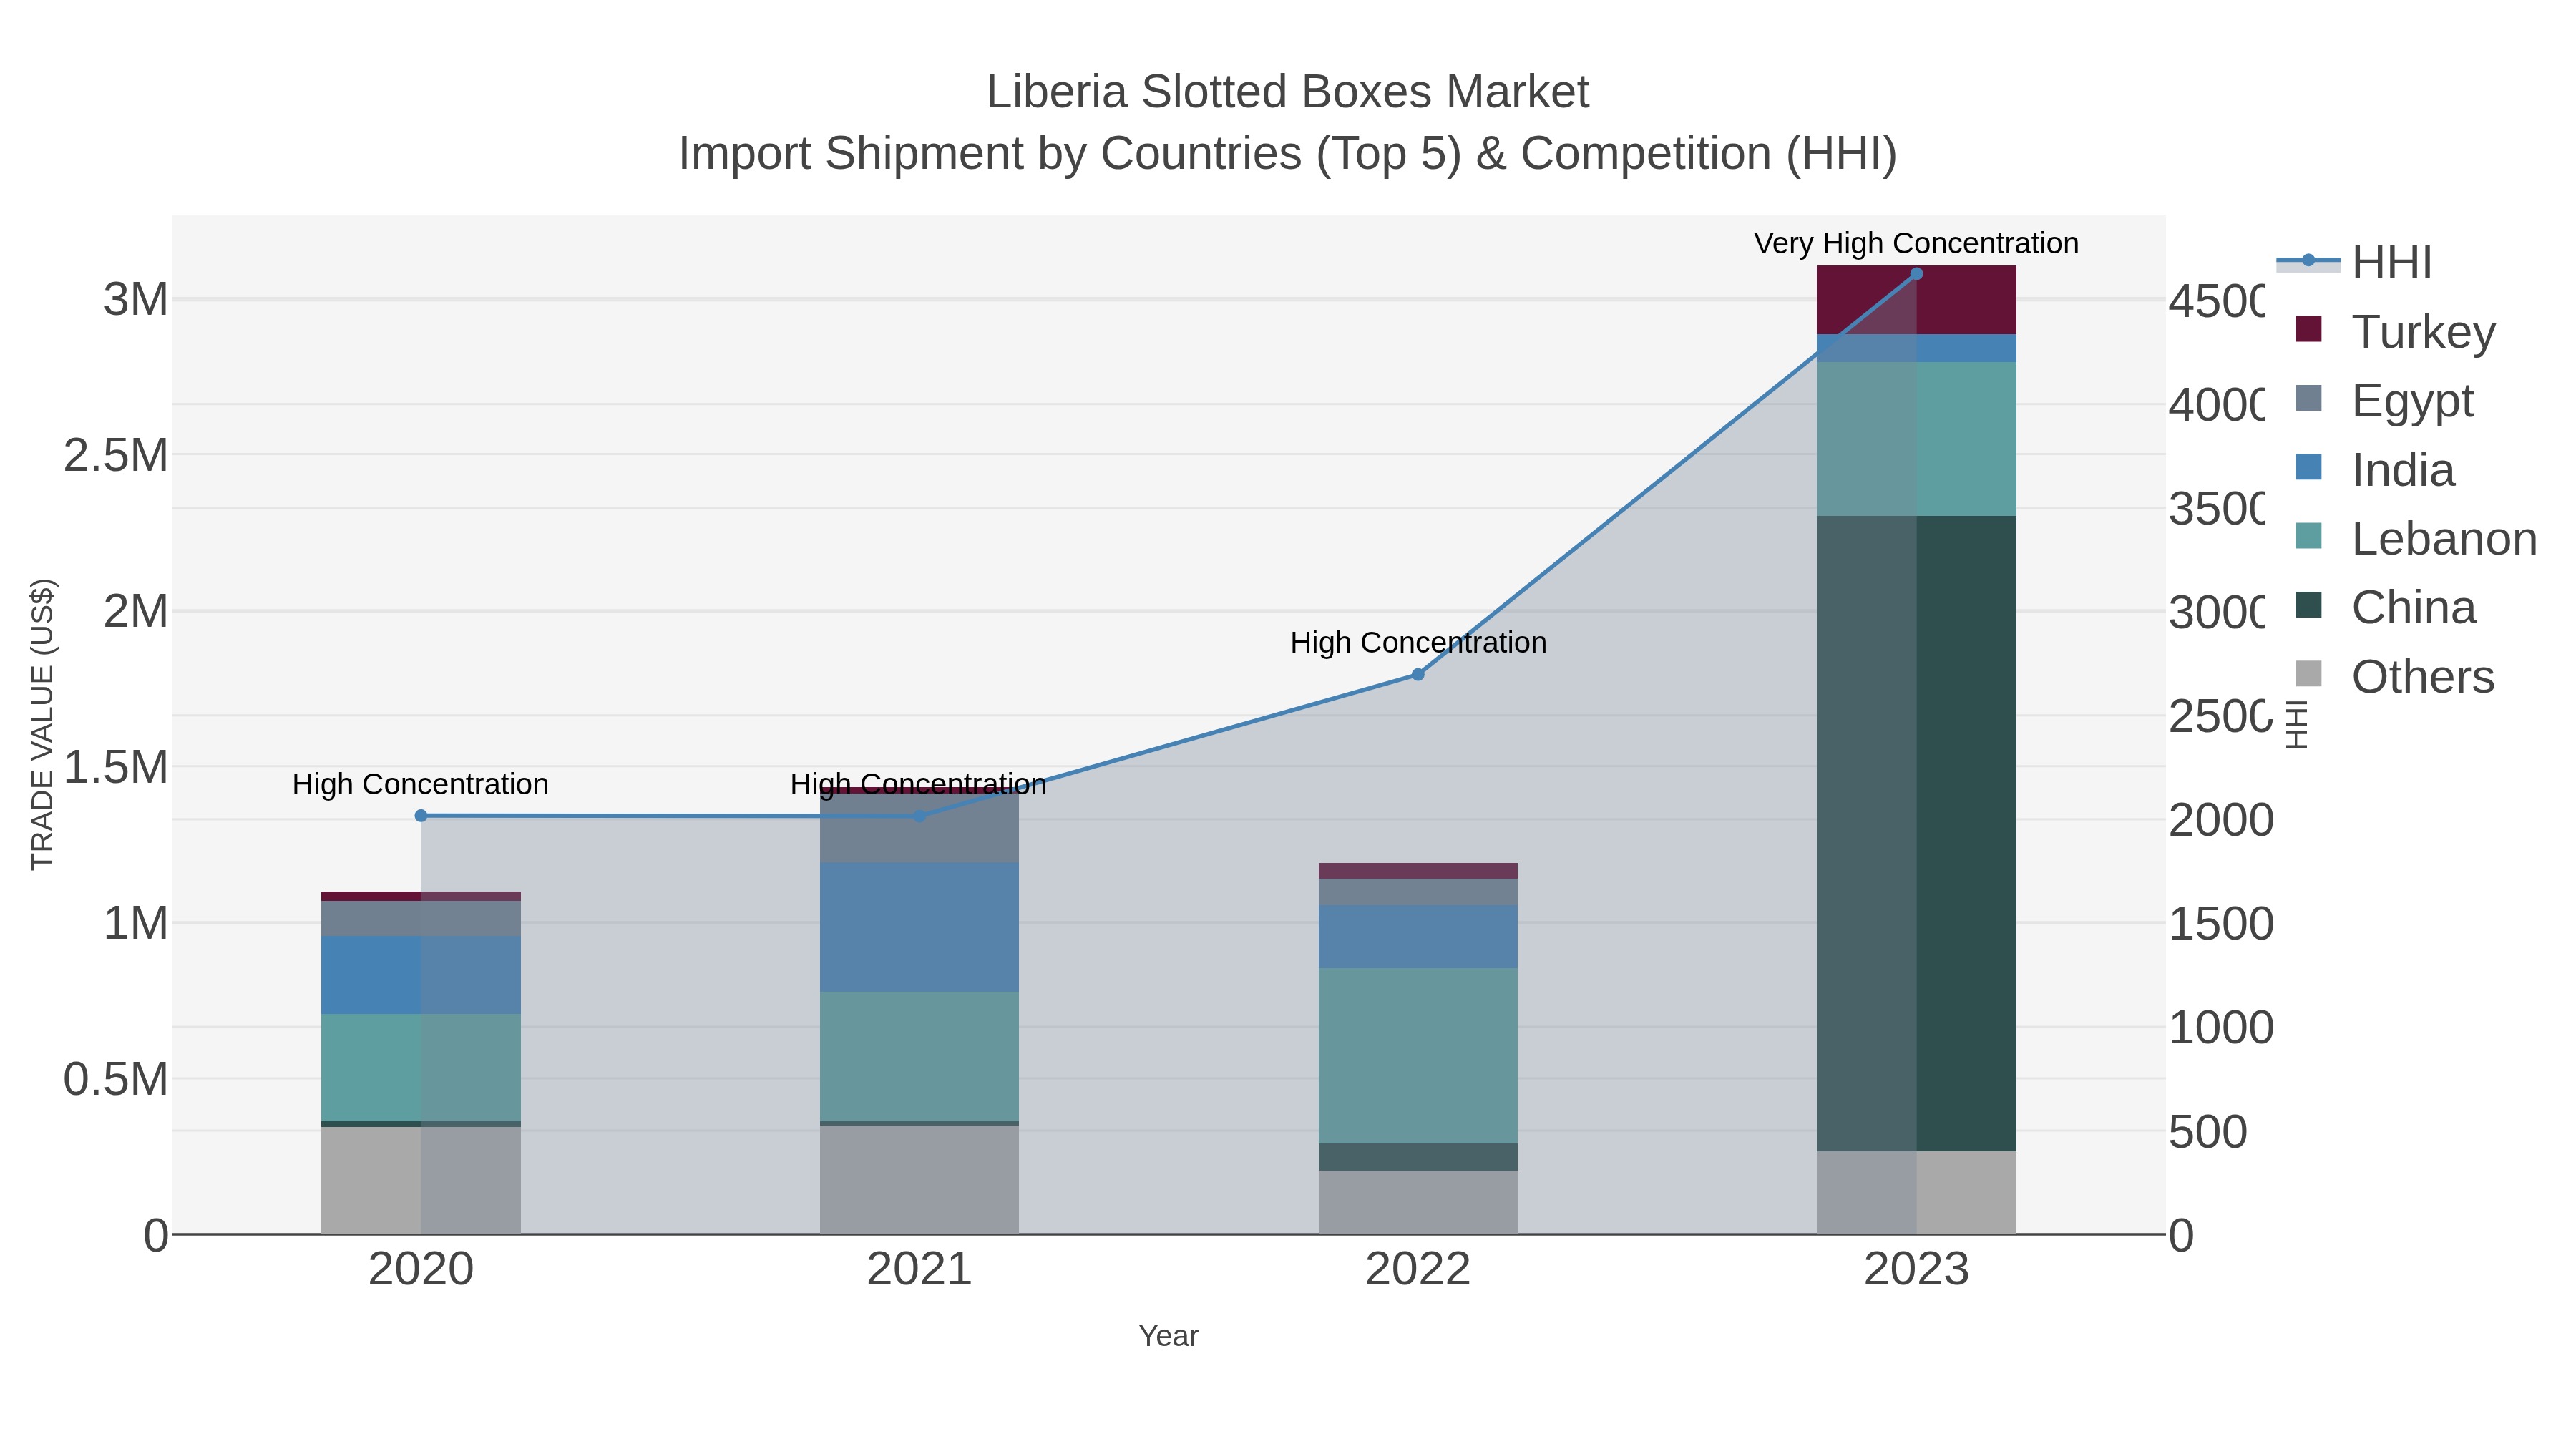Click the 0.5M tick on the left axis

point(116,1079)
